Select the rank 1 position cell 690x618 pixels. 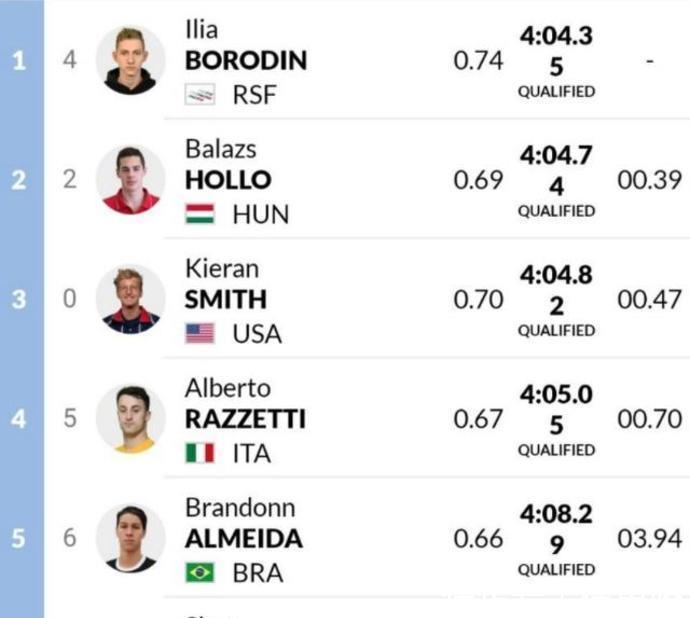tap(19, 60)
